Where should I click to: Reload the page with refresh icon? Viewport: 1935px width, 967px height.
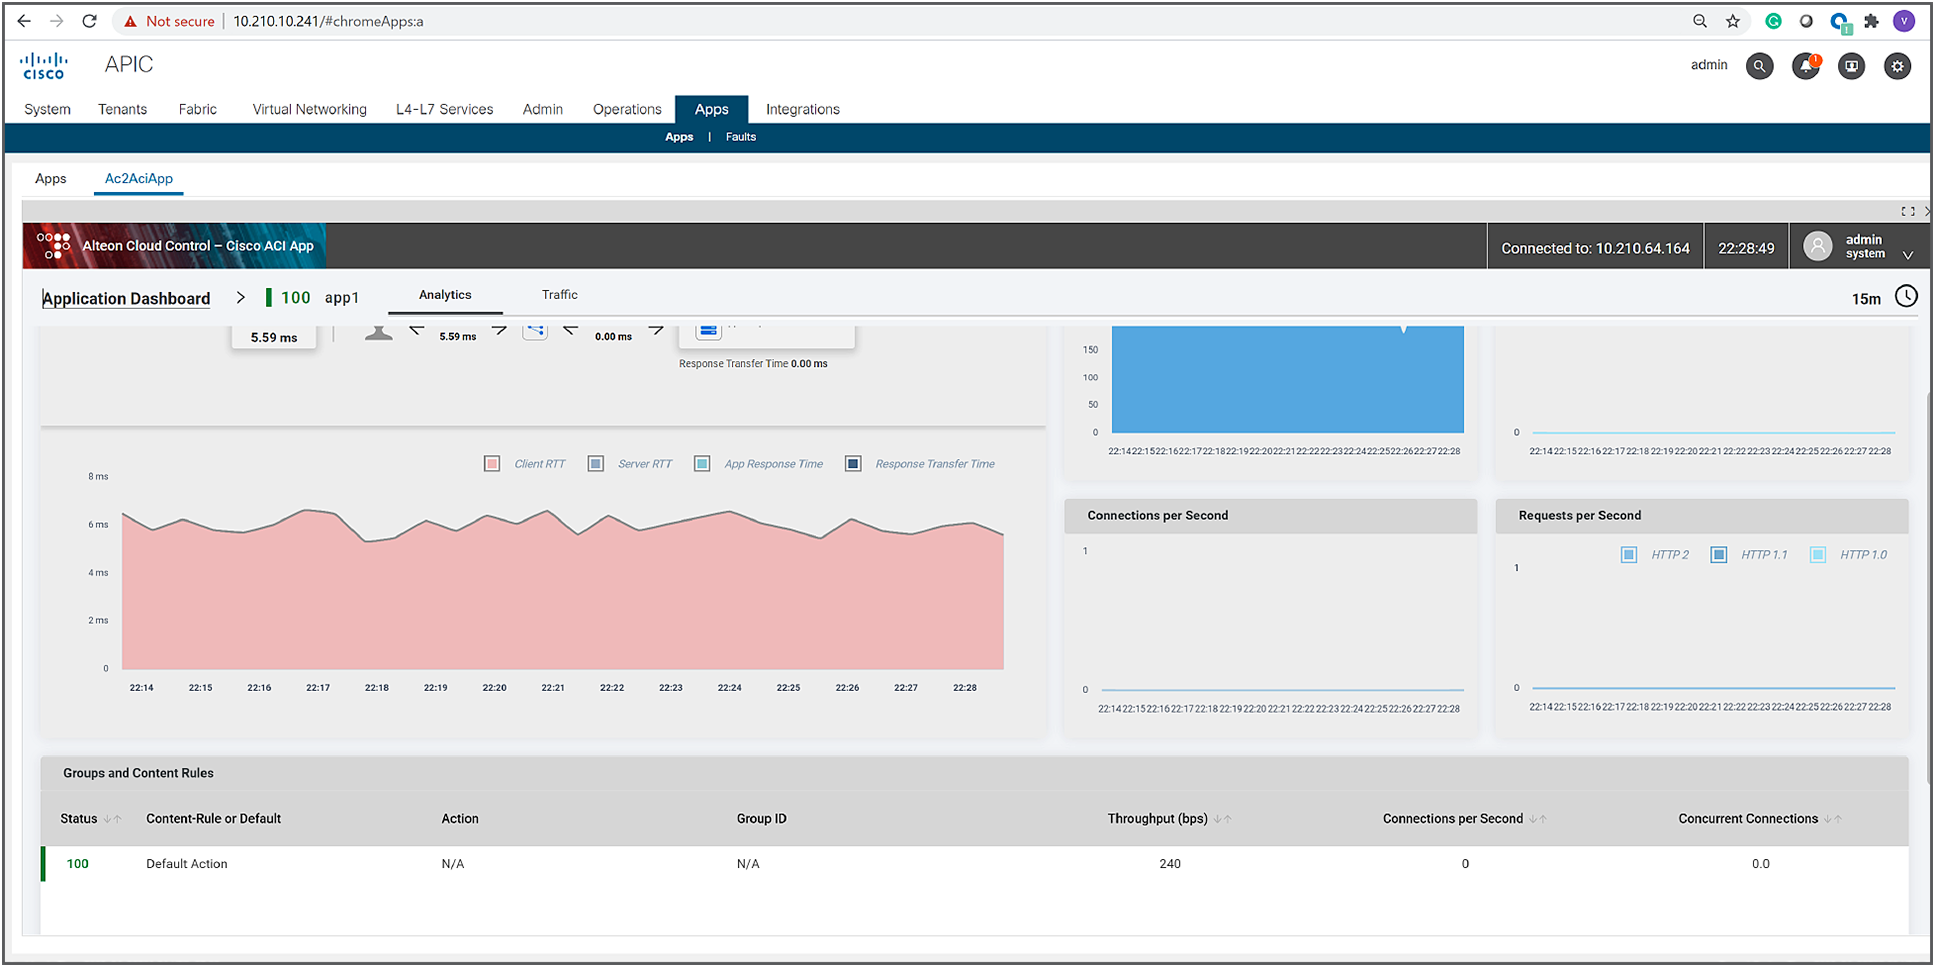click(x=90, y=21)
